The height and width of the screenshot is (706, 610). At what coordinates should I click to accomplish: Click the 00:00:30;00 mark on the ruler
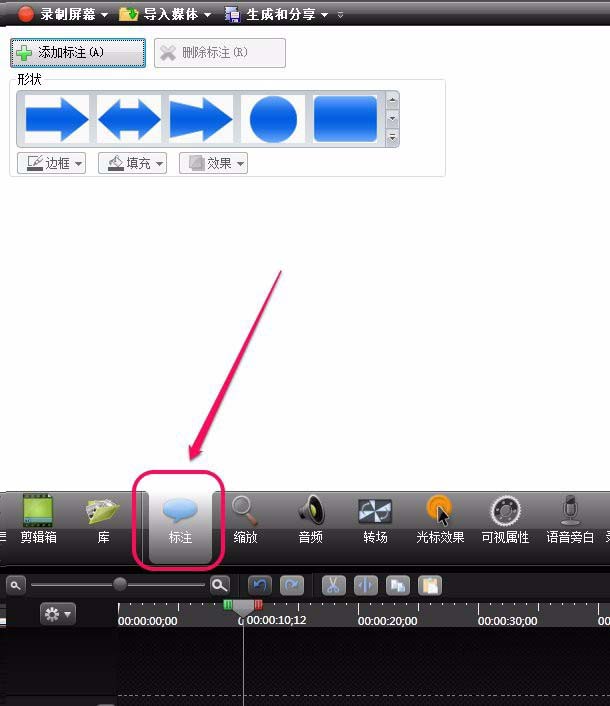pyautogui.click(x=507, y=621)
